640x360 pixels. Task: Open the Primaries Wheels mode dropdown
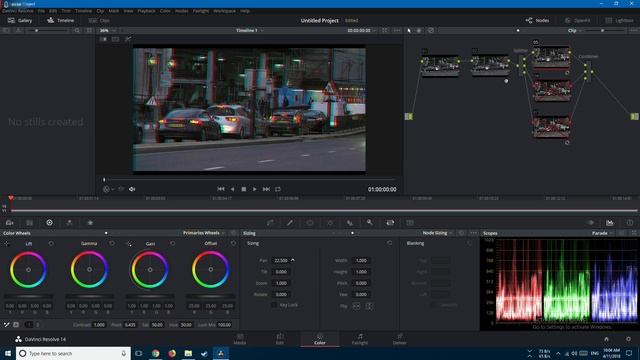204,233
